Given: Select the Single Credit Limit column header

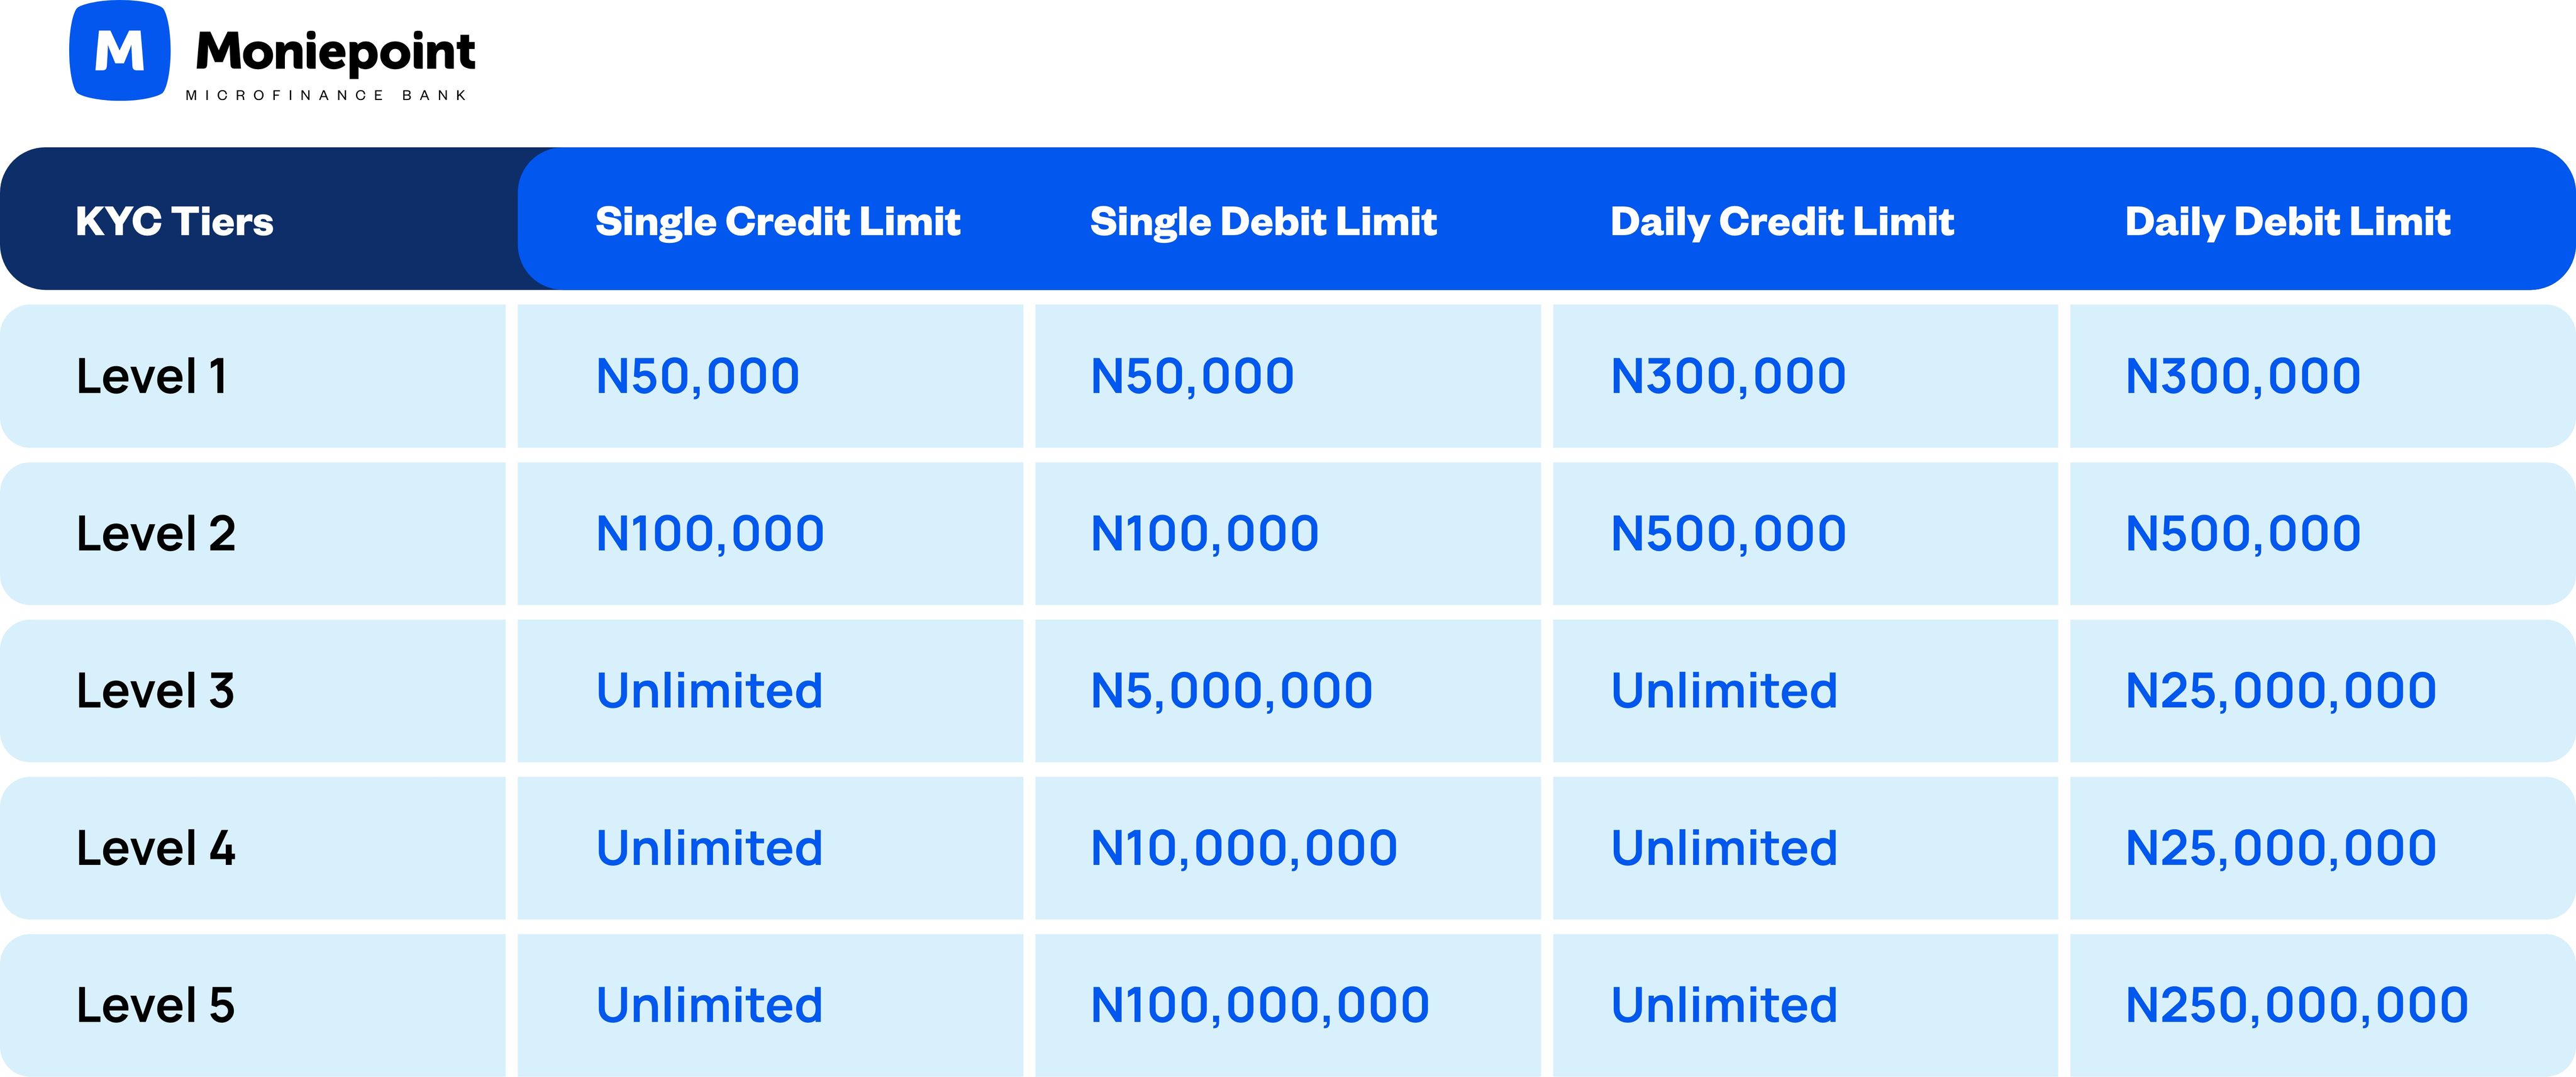Looking at the screenshot, I should pyautogui.click(x=778, y=222).
